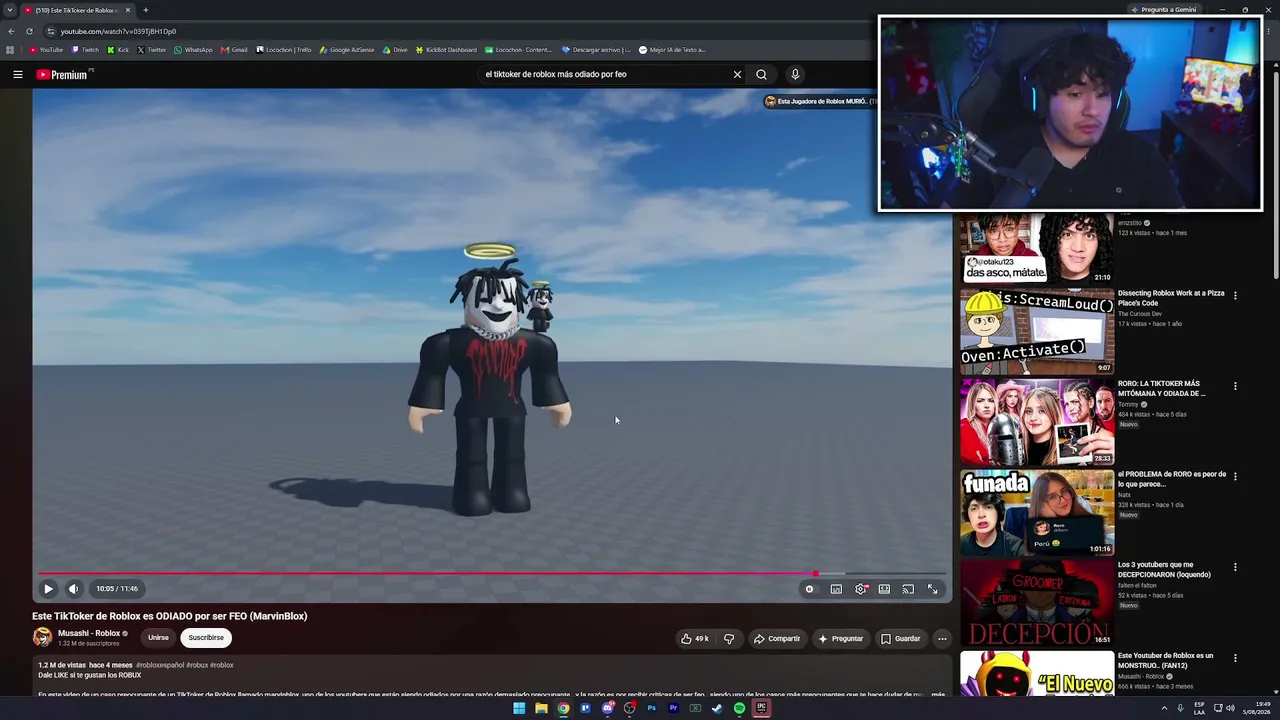Open the Windows Start menu

(x=519, y=708)
